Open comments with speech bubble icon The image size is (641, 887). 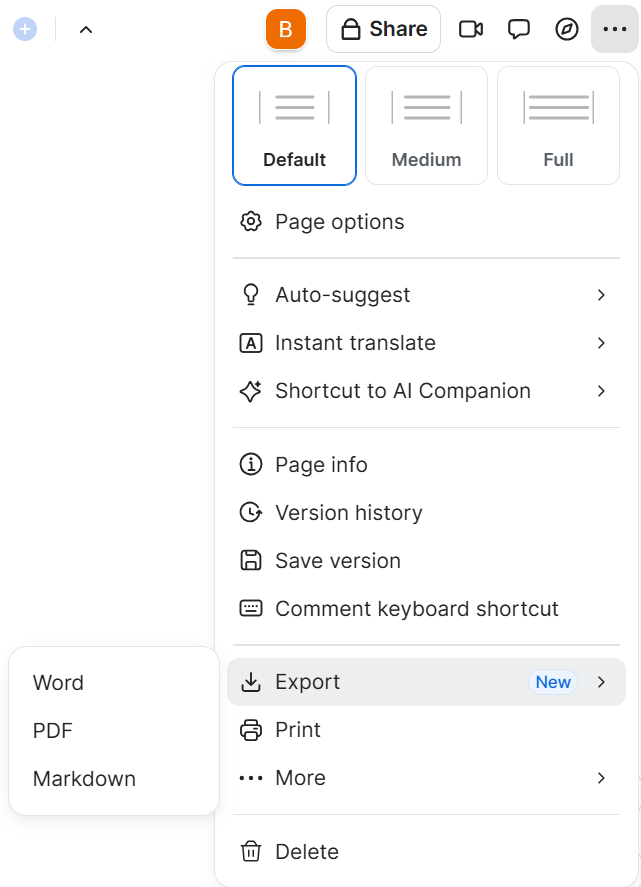pos(519,29)
